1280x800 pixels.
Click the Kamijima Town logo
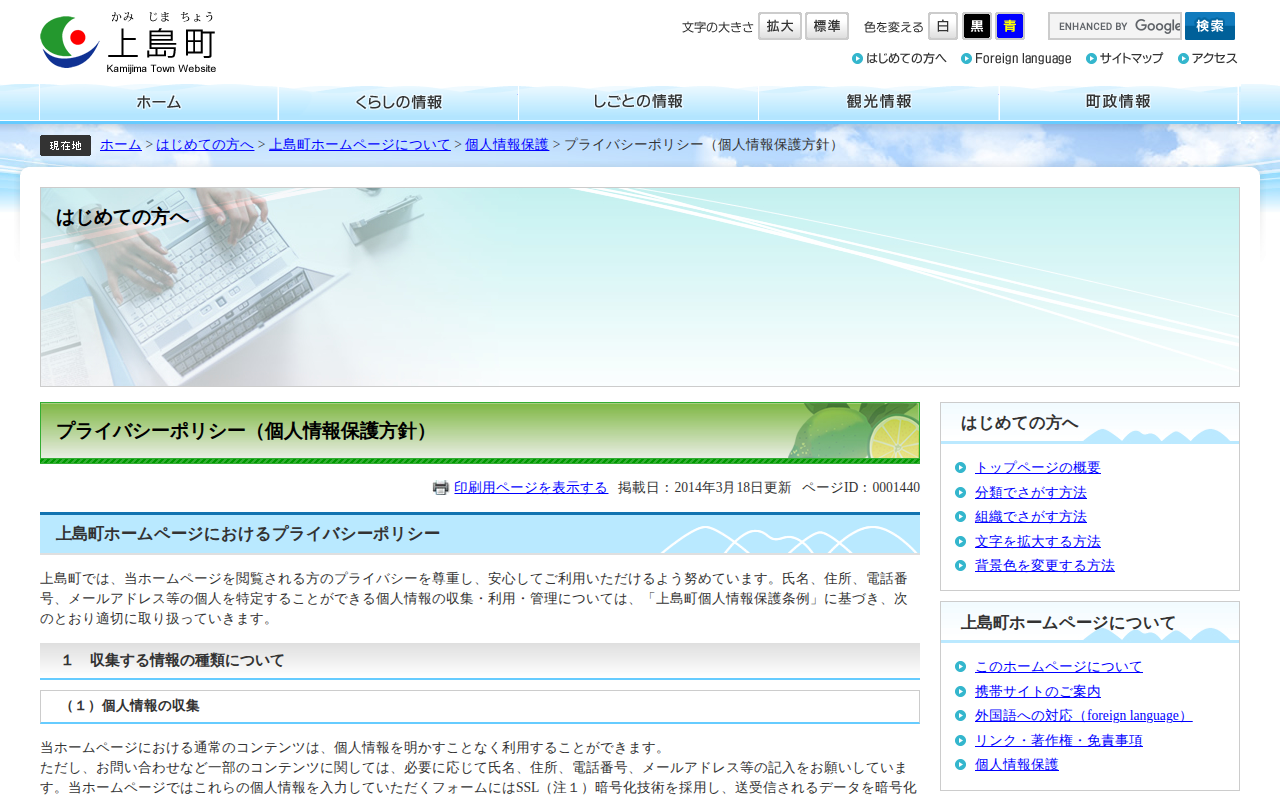point(128,42)
